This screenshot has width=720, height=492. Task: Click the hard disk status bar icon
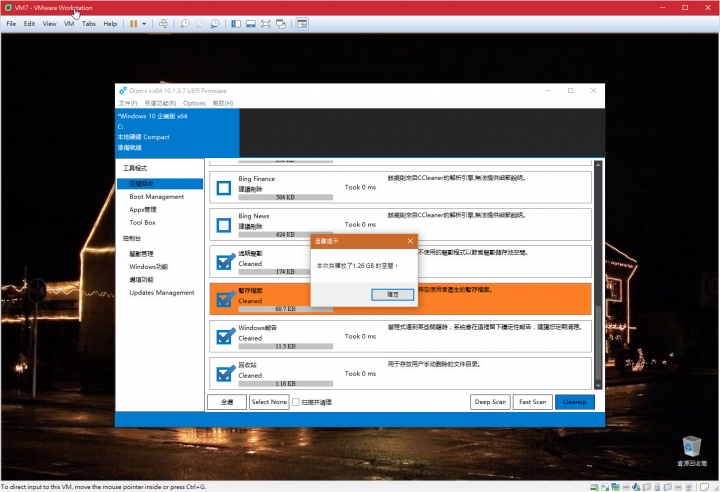(594, 487)
